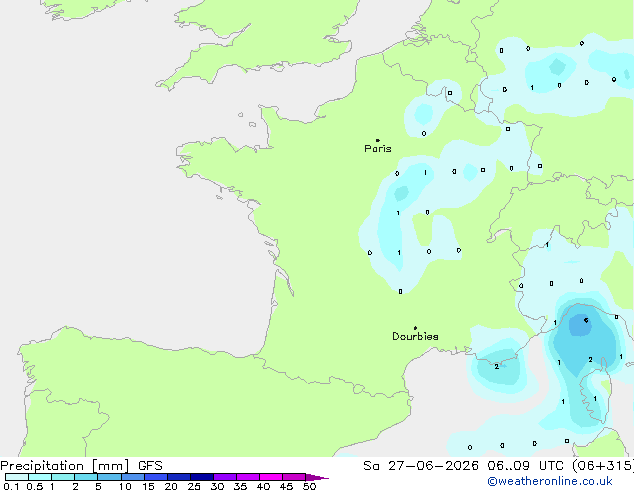Click the Paris city label

(x=378, y=148)
